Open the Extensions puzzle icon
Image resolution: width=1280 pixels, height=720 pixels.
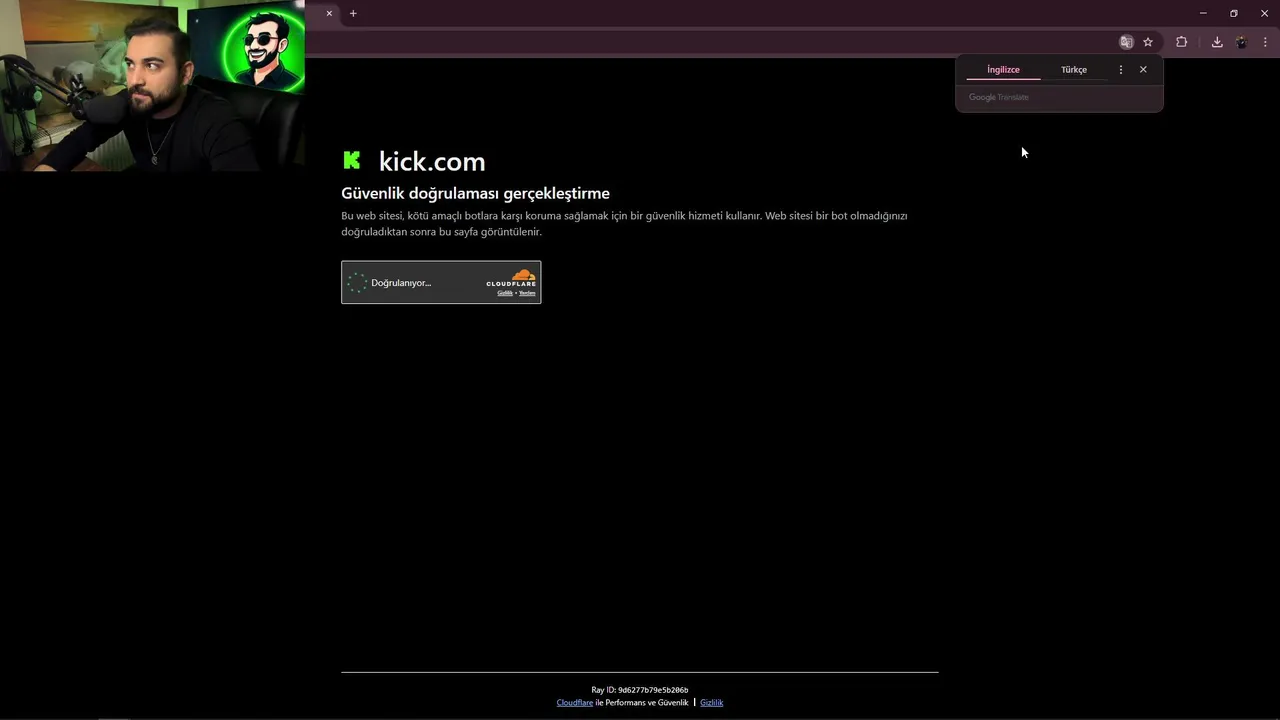[x=1182, y=42]
